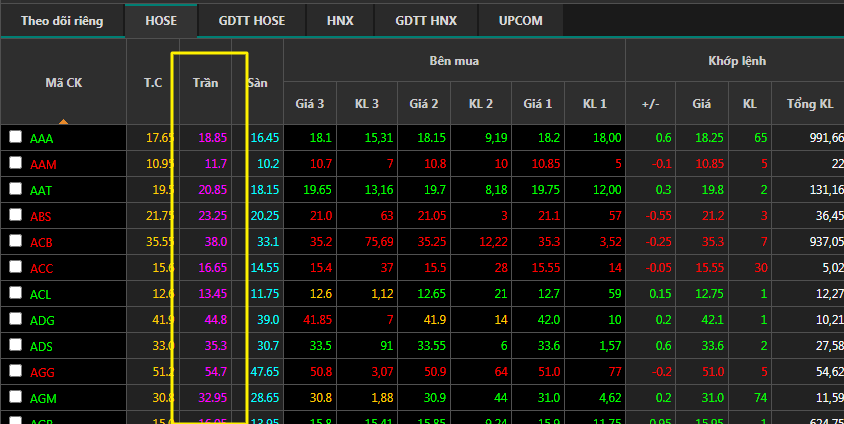Click the ADG ceiling price 44.8
The height and width of the screenshot is (424, 844).
(x=216, y=320)
